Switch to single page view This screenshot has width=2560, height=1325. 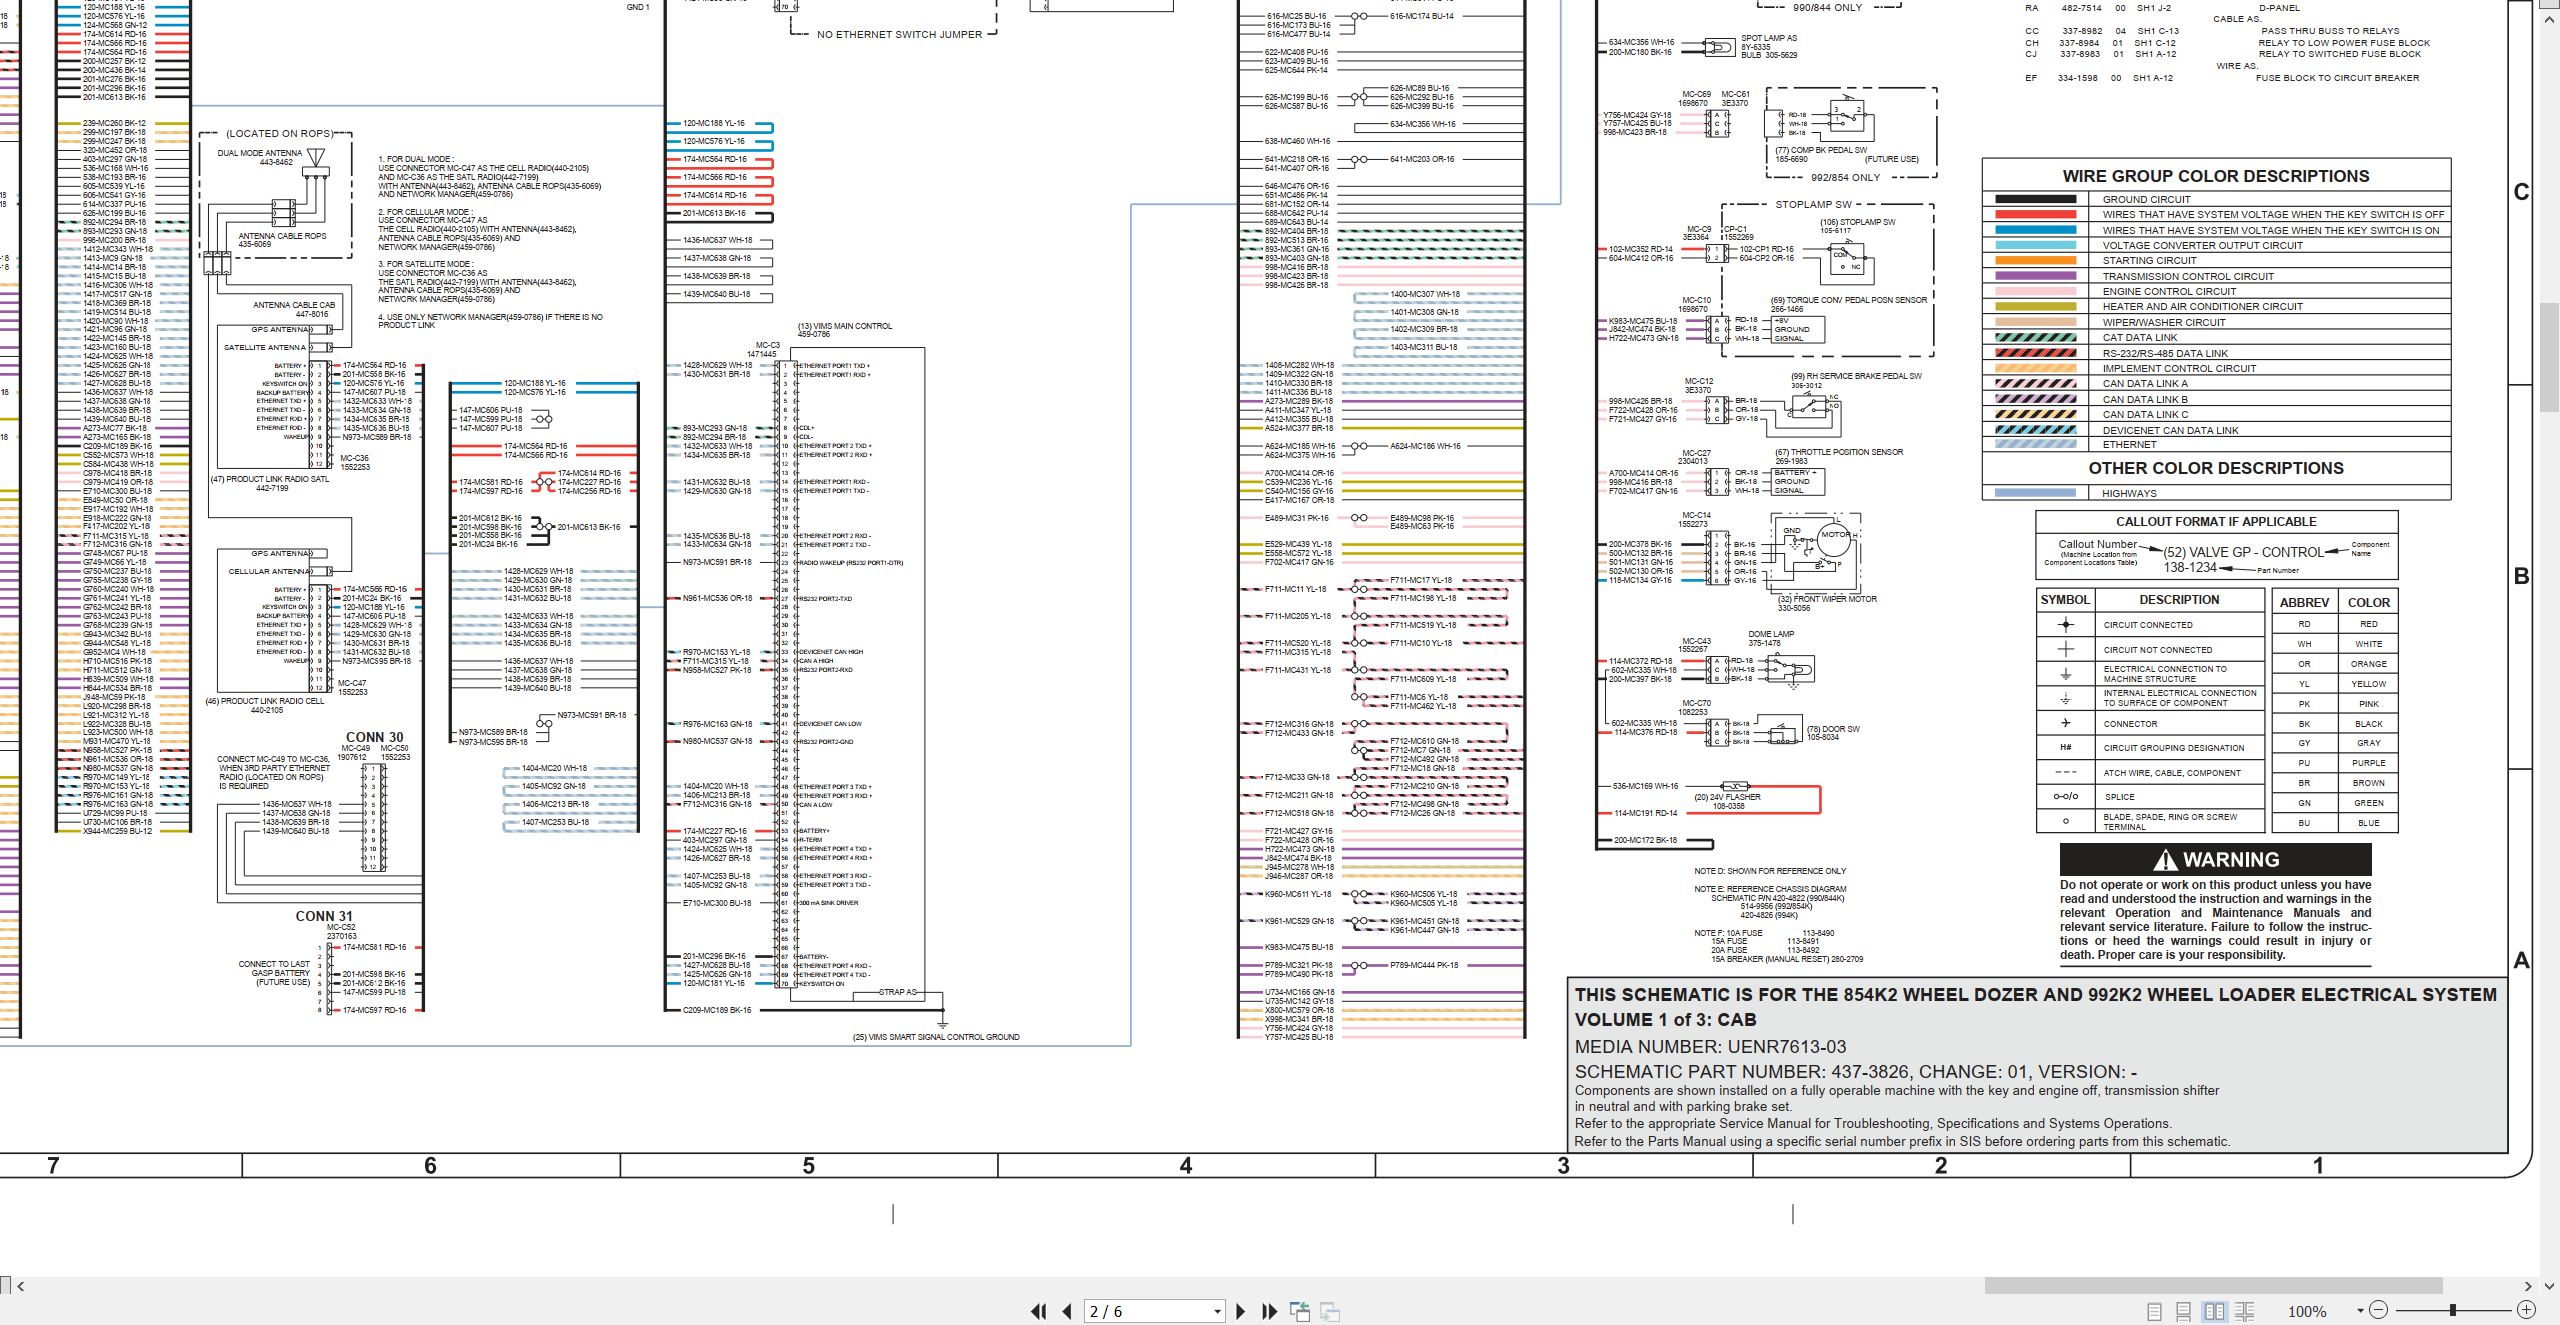(2154, 1311)
